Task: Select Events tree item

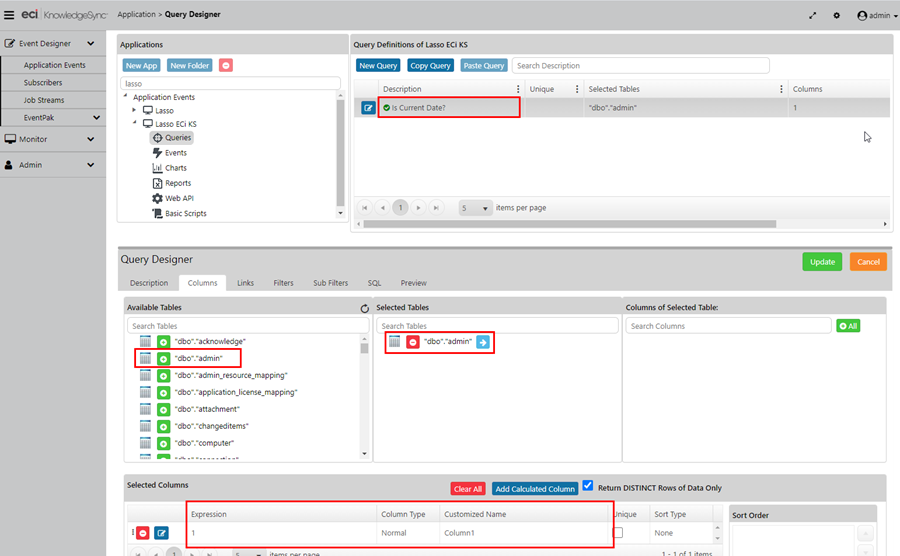Action: pos(169,153)
